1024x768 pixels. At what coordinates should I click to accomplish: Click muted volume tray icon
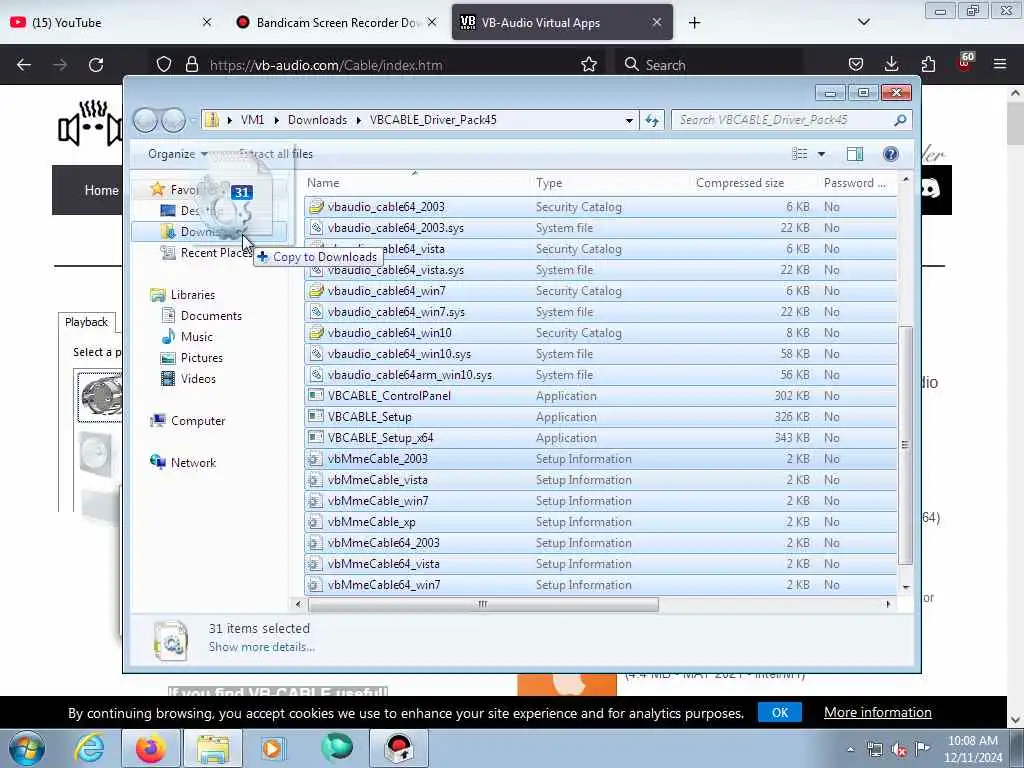(x=898, y=750)
